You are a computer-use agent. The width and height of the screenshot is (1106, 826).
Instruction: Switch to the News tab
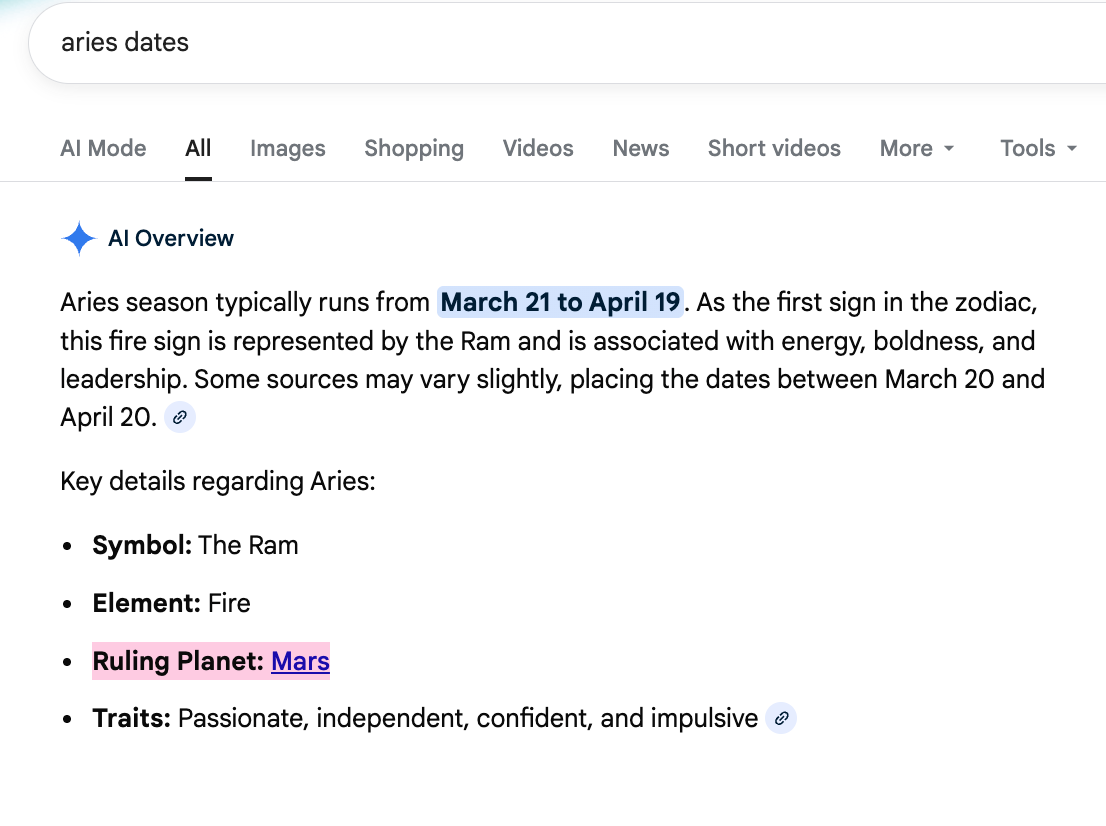(641, 149)
